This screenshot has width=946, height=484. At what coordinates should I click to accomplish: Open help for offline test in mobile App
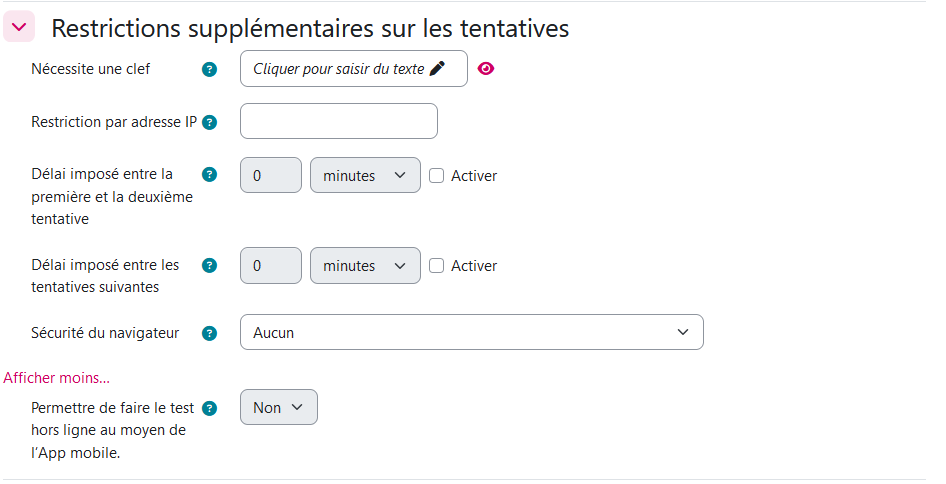[x=210, y=408]
